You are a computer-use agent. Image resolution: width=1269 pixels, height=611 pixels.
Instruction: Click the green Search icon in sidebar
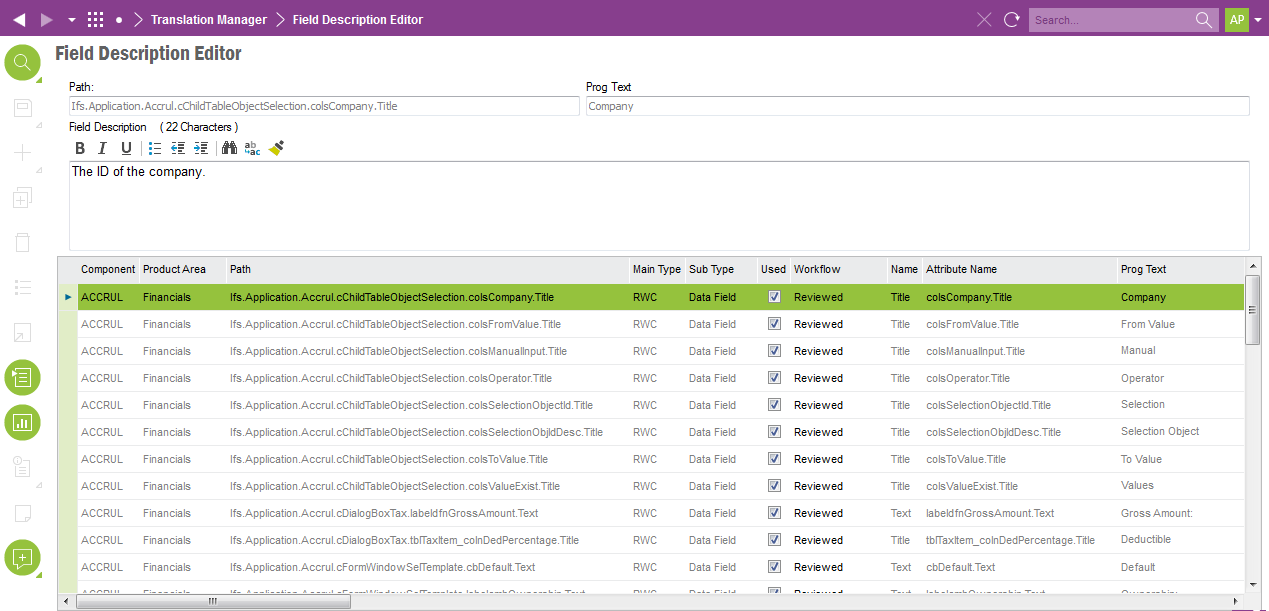pos(22,62)
